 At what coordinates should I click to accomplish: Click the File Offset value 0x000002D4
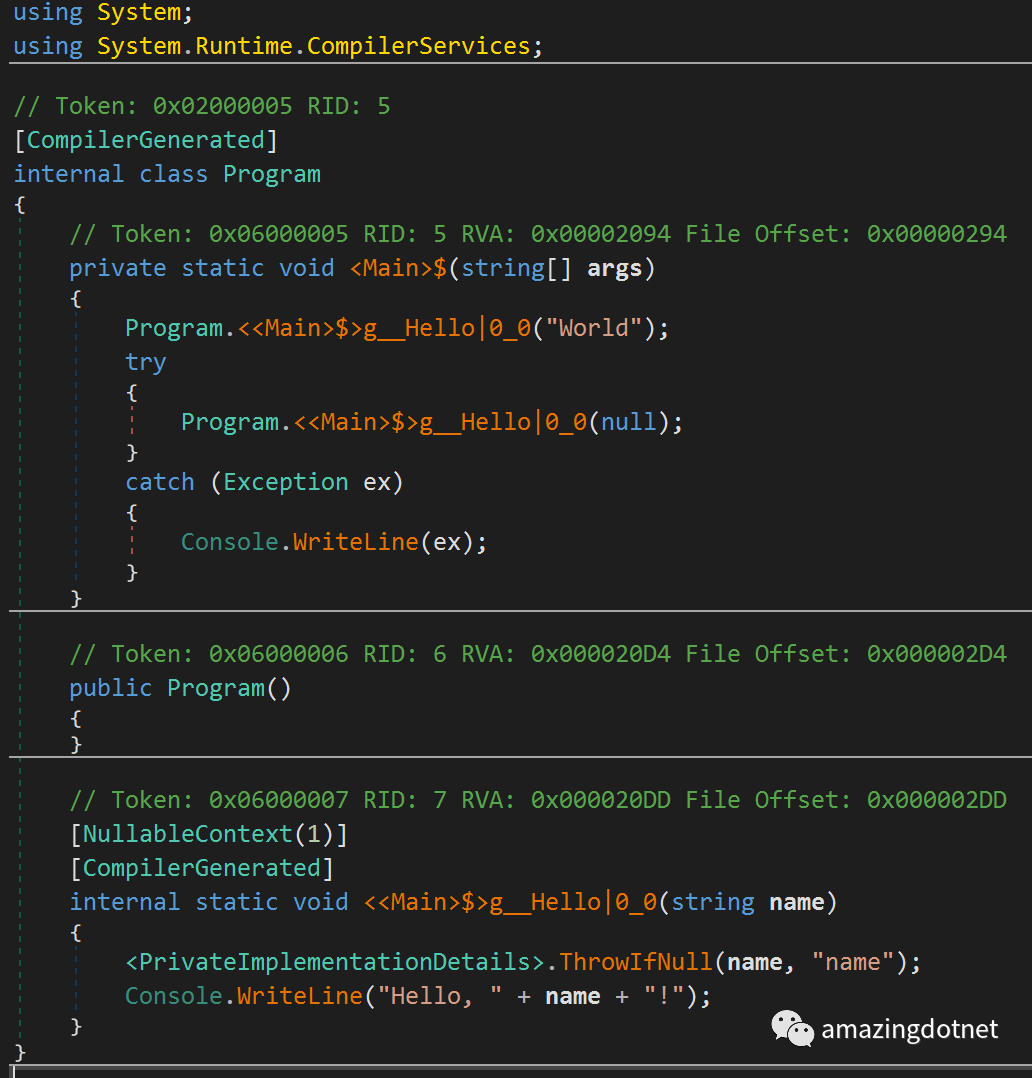[x=936, y=654]
